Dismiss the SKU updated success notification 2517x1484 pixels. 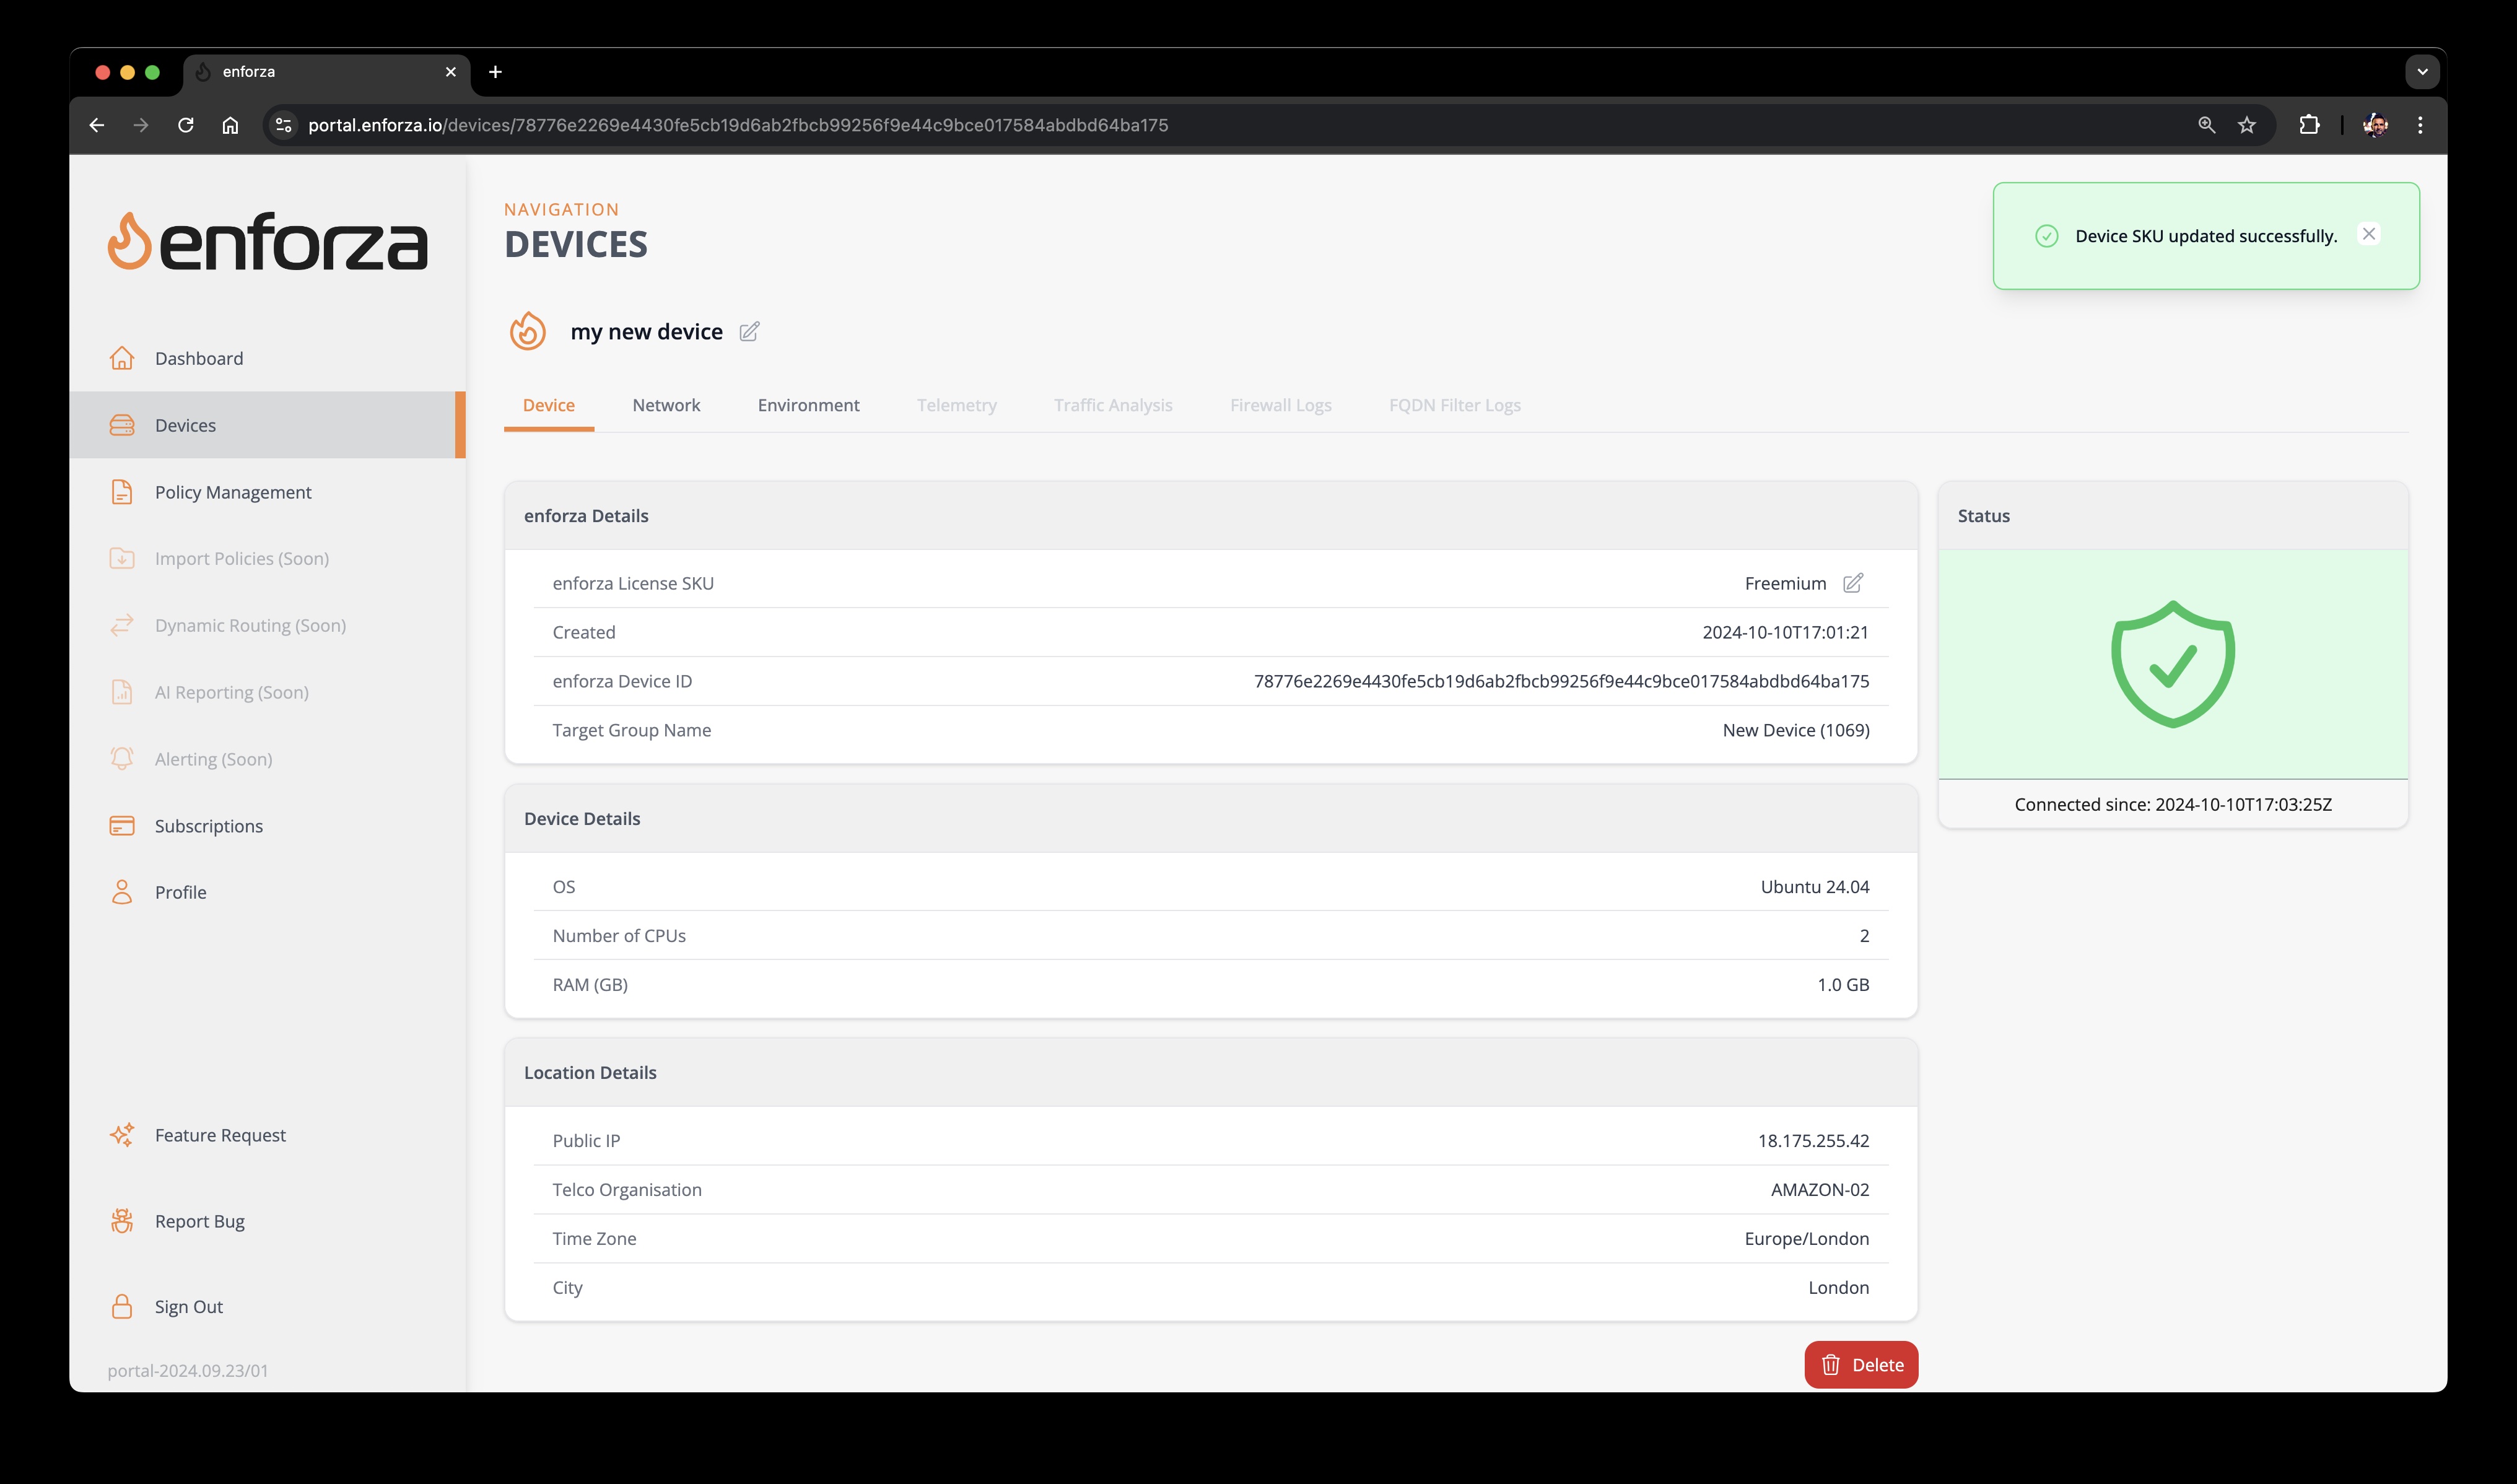click(x=2369, y=234)
